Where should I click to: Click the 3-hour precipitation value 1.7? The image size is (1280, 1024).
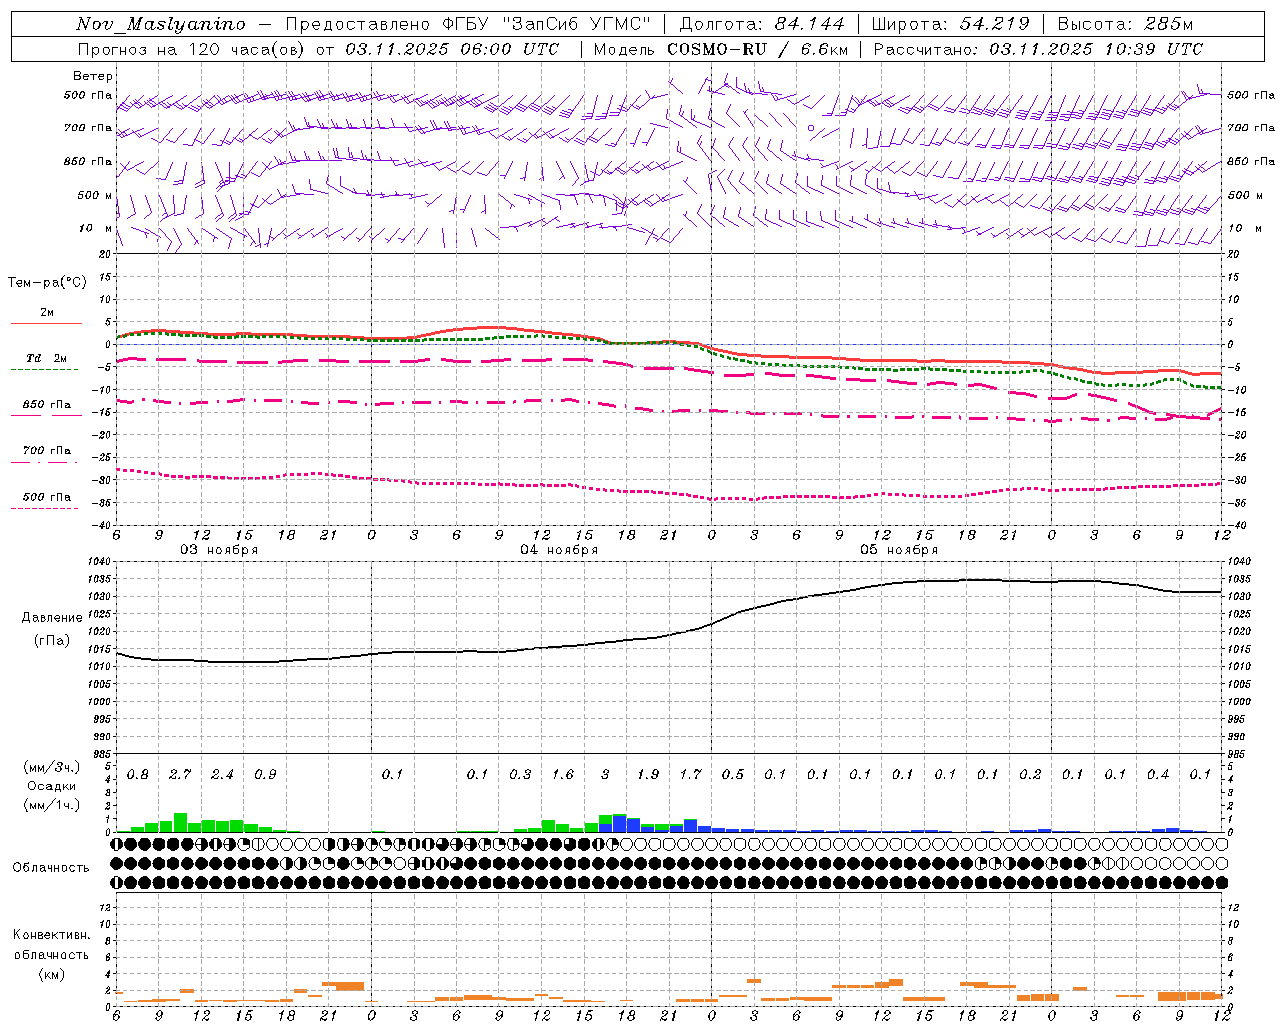pyautogui.click(x=690, y=775)
